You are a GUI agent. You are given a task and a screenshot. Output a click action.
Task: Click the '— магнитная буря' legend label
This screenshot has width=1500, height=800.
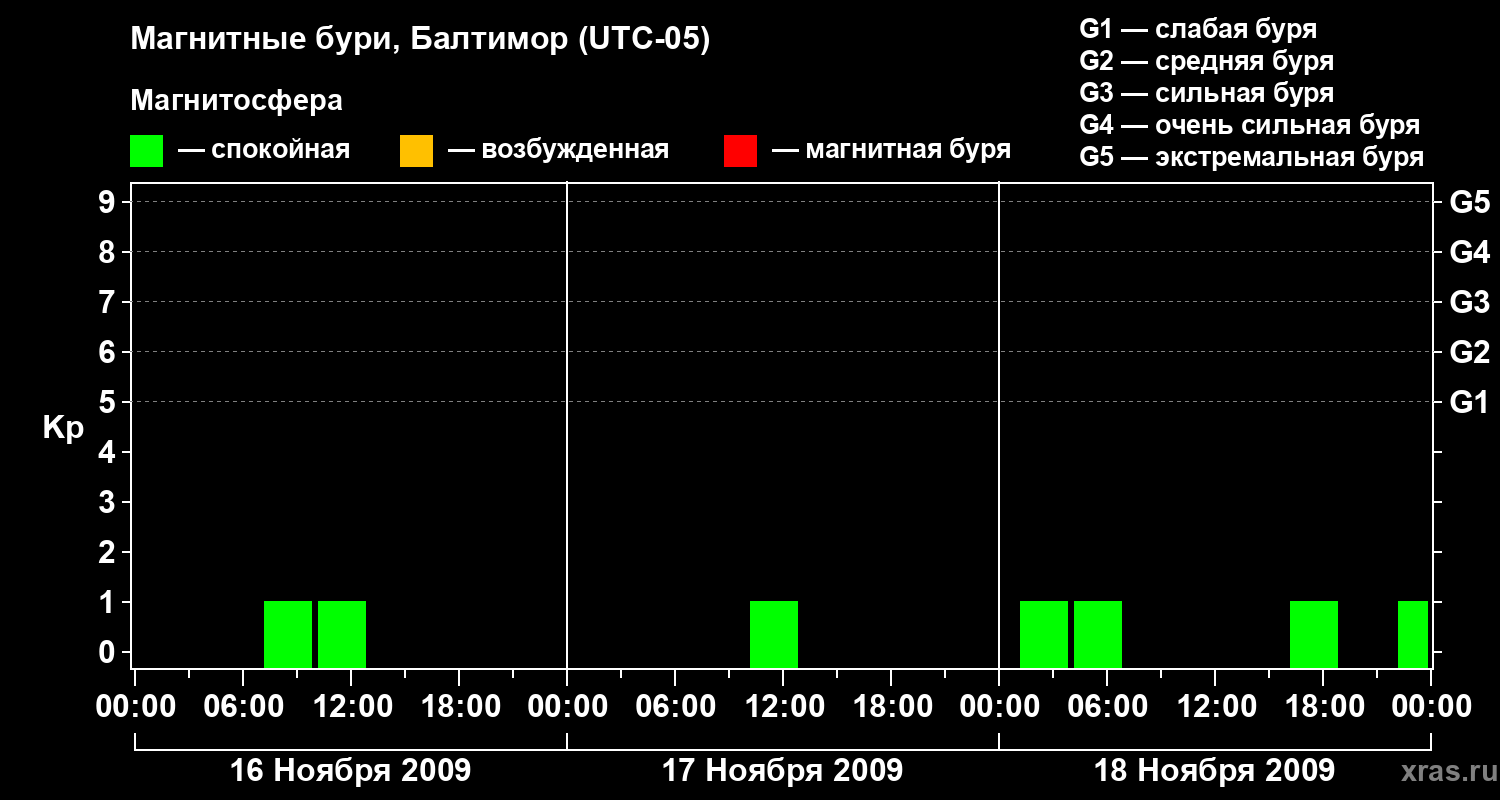[x=892, y=151]
